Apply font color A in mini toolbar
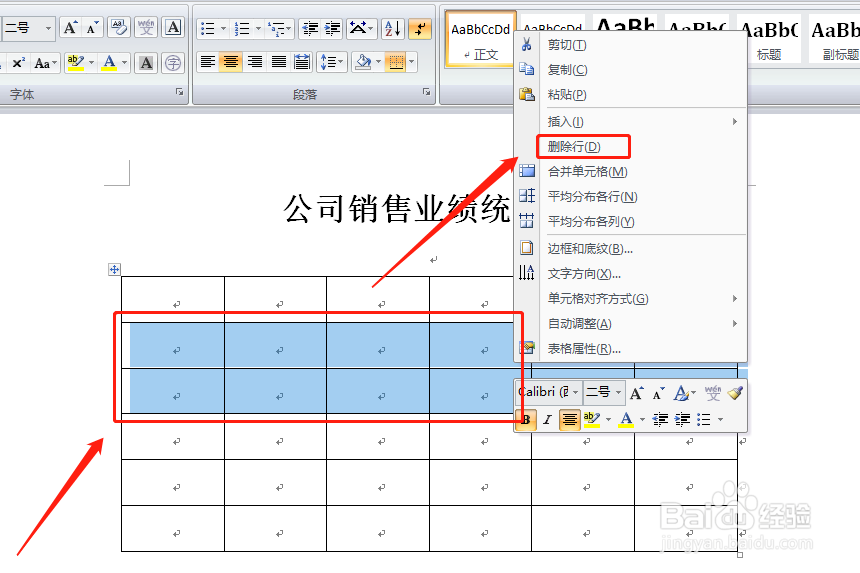The image size is (860, 573). (x=626, y=419)
